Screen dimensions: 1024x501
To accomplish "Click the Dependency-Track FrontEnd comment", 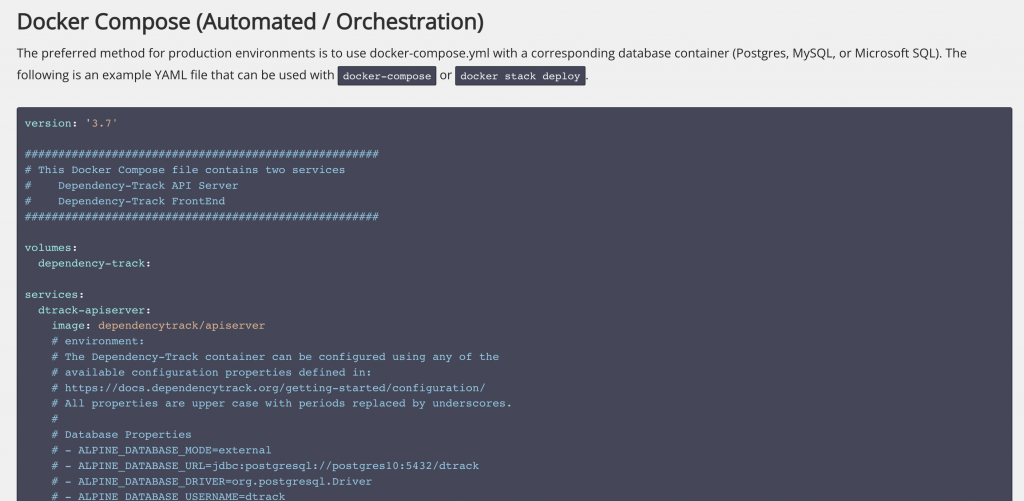I will point(140,201).
